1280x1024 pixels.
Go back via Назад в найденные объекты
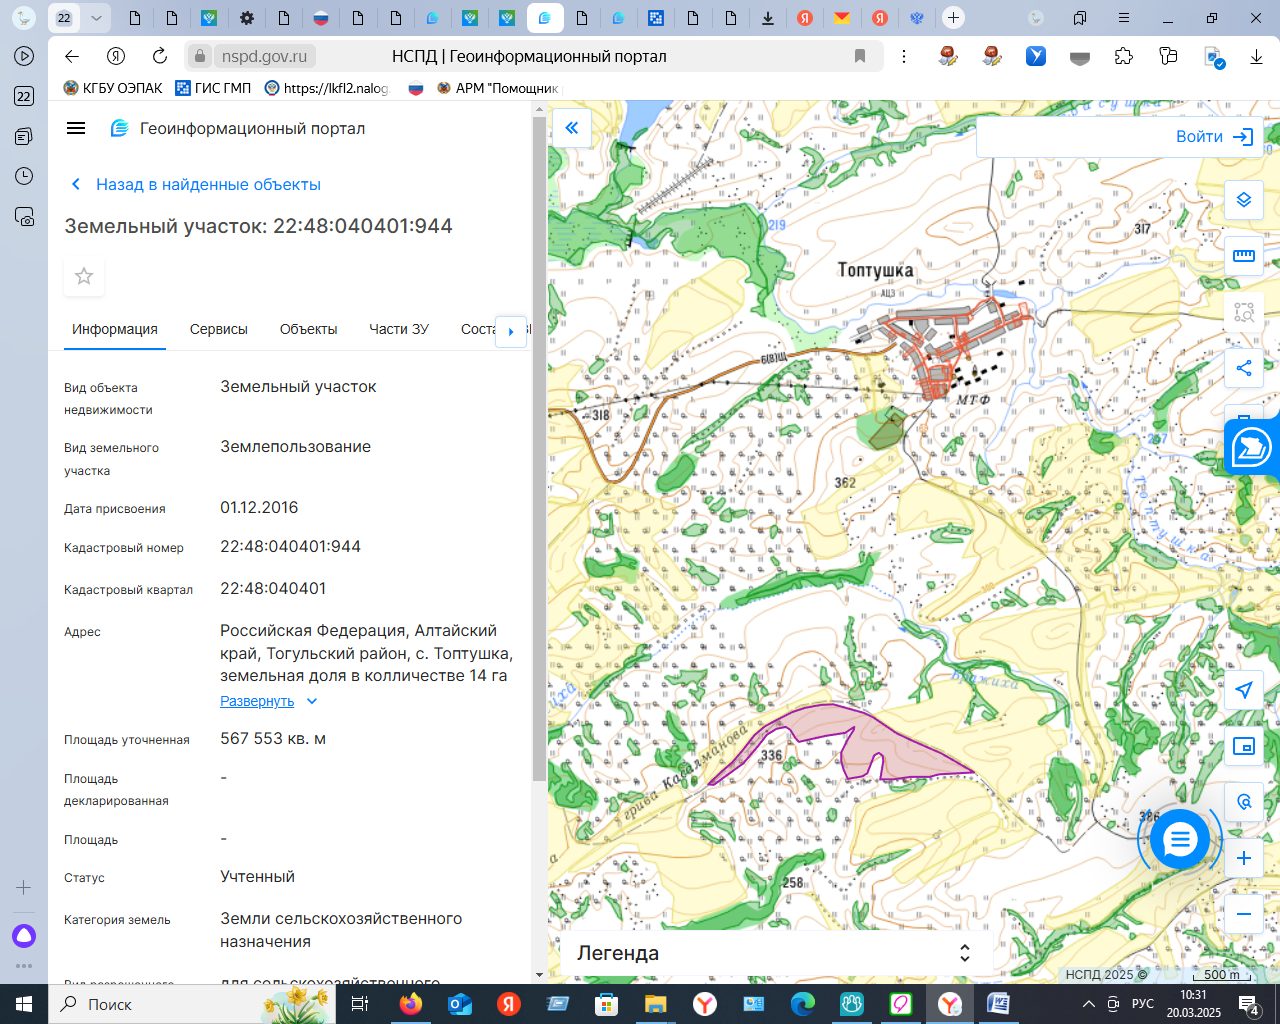(x=196, y=184)
